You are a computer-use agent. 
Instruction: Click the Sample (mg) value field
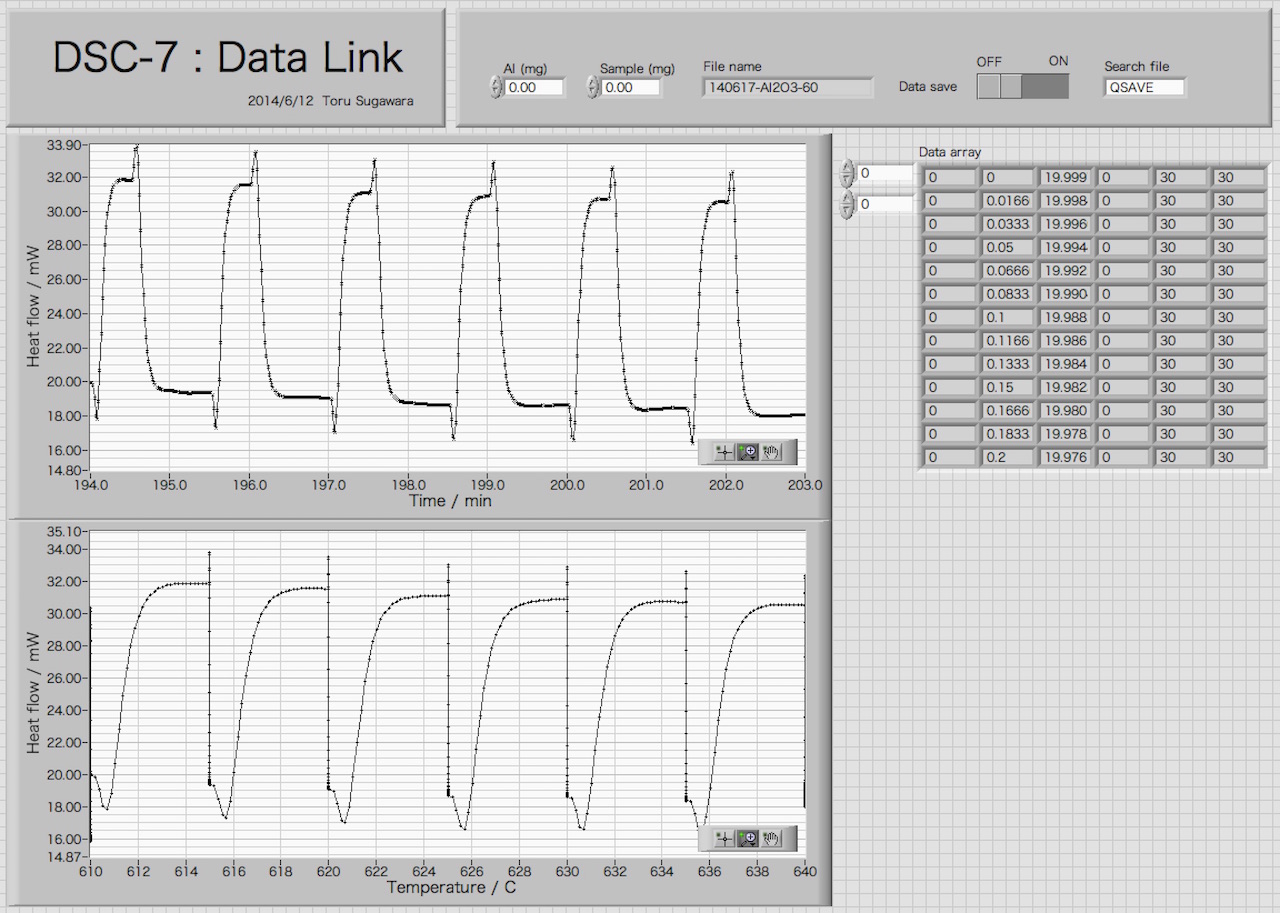[631, 88]
